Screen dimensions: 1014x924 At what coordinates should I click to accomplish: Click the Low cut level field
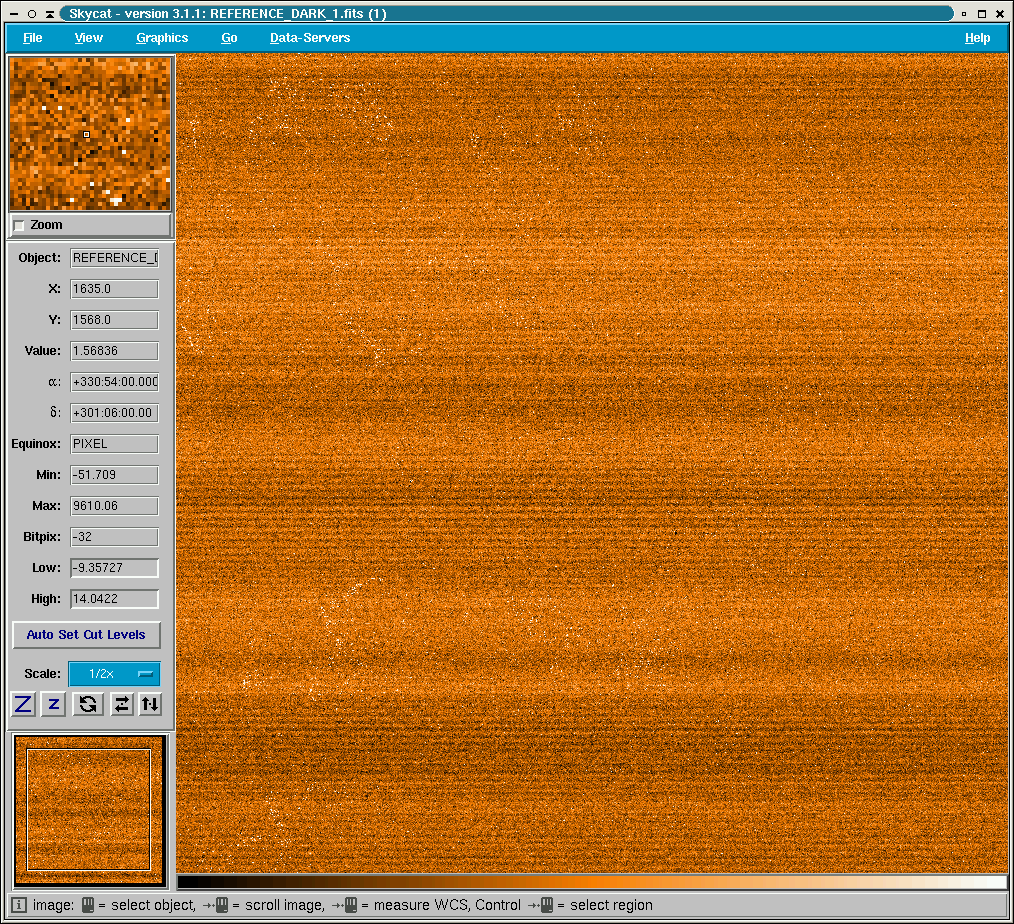point(114,568)
